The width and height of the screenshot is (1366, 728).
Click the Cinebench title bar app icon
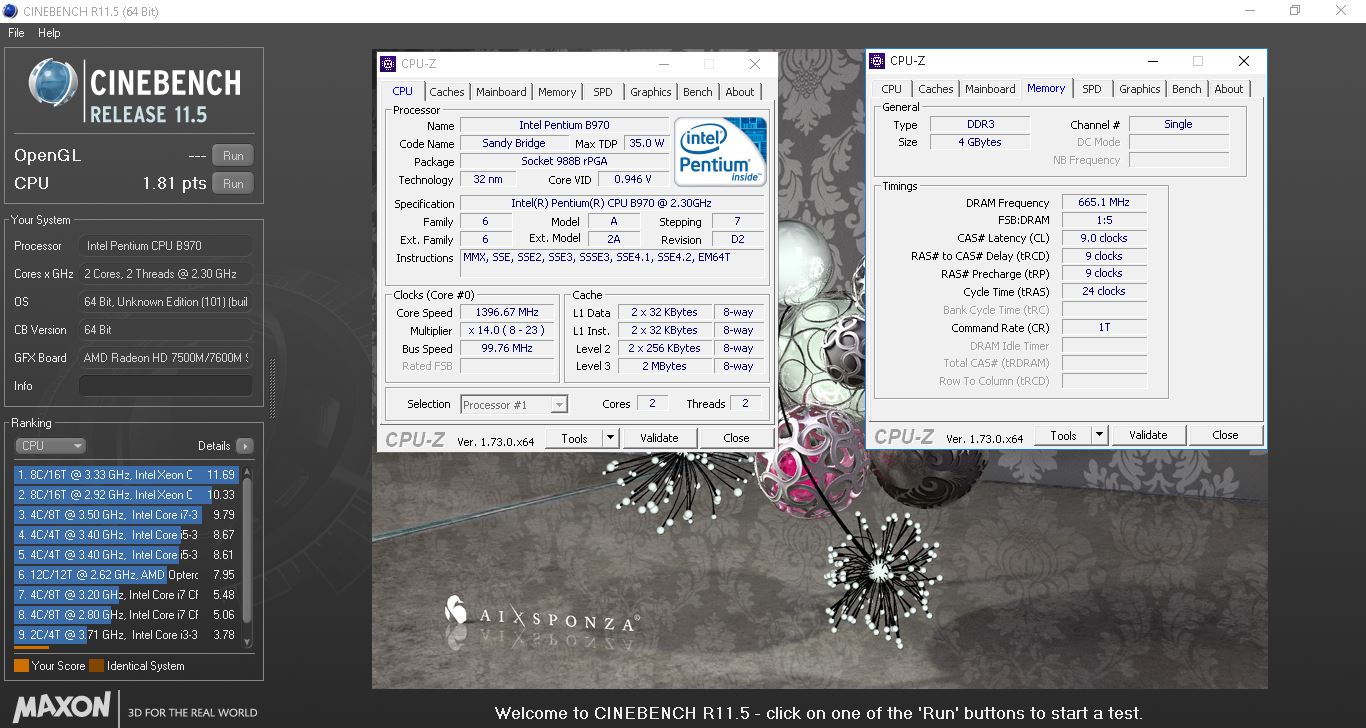click(x=11, y=11)
